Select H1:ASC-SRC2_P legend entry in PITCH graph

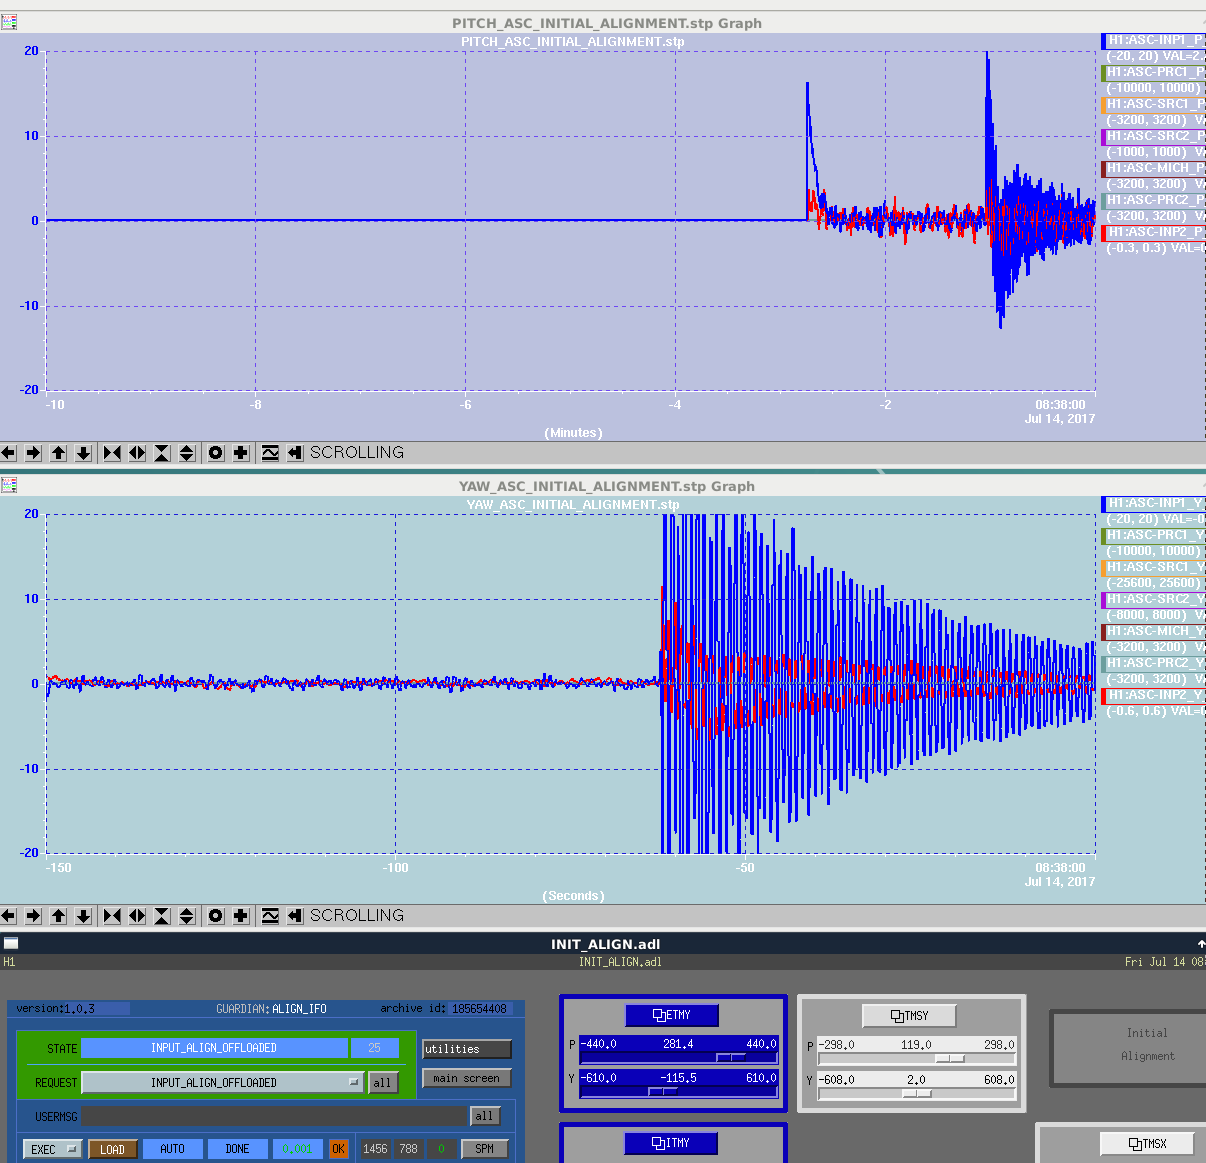[x=1154, y=137]
